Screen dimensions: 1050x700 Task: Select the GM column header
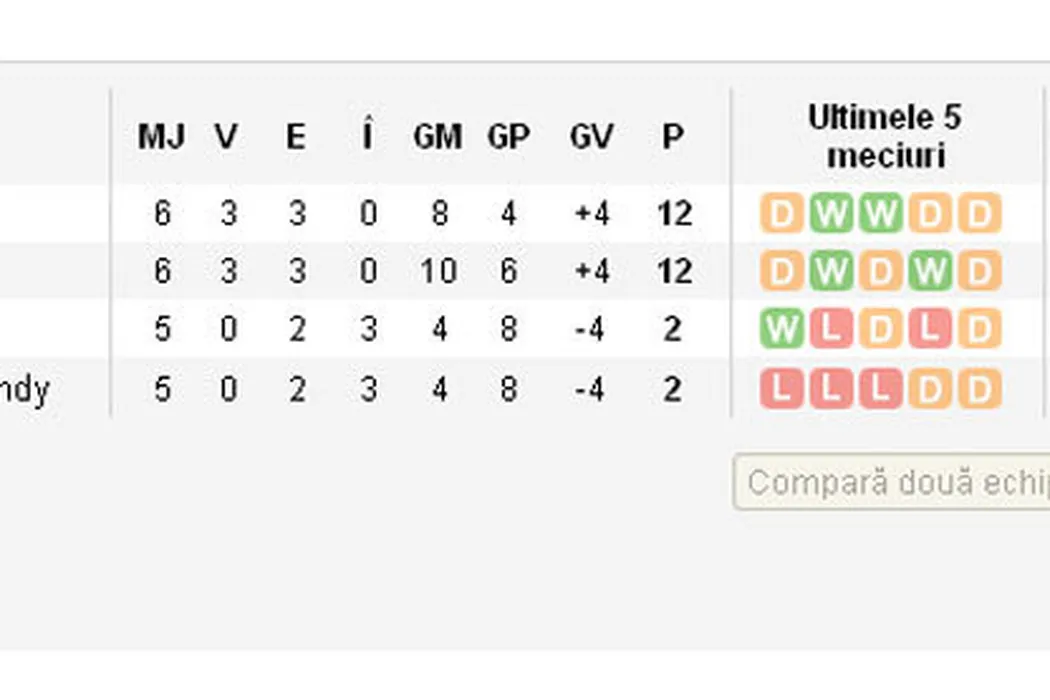tap(438, 137)
